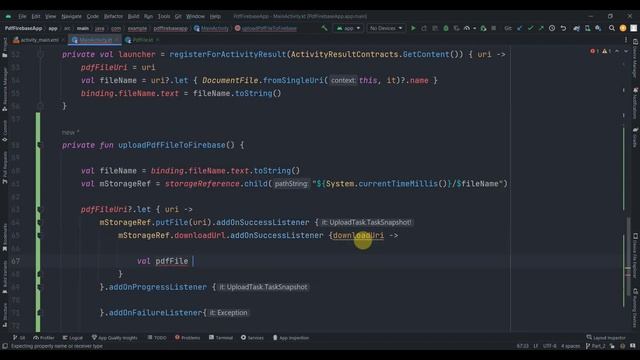
Task: Open the Build menu
Action: pos(133,16)
